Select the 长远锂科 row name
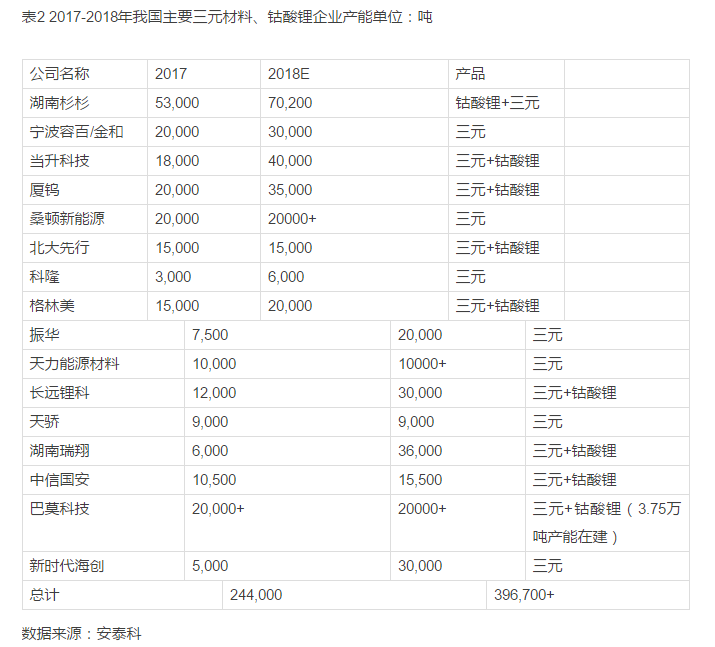 tap(60, 393)
